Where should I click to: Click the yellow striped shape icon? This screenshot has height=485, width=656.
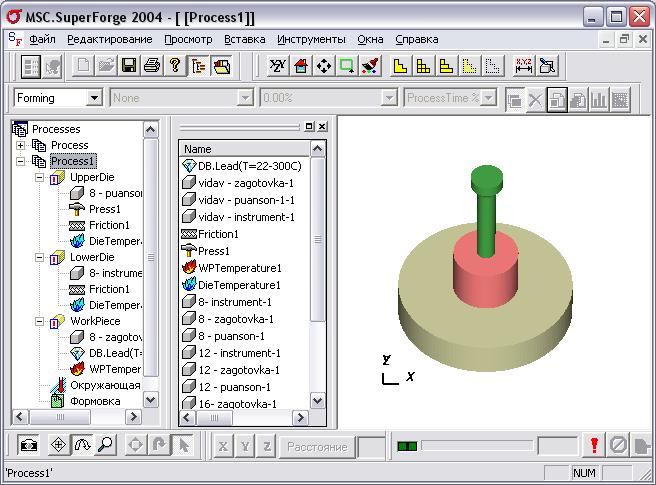pyautogui.click(x=446, y=66)
